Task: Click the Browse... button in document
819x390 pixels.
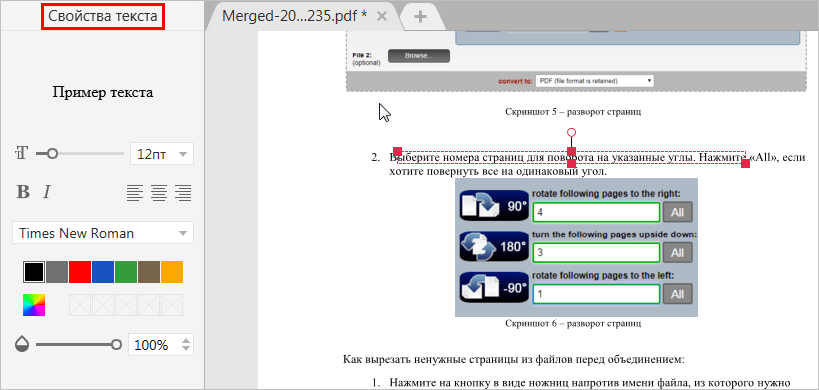Action: (418, 56)
